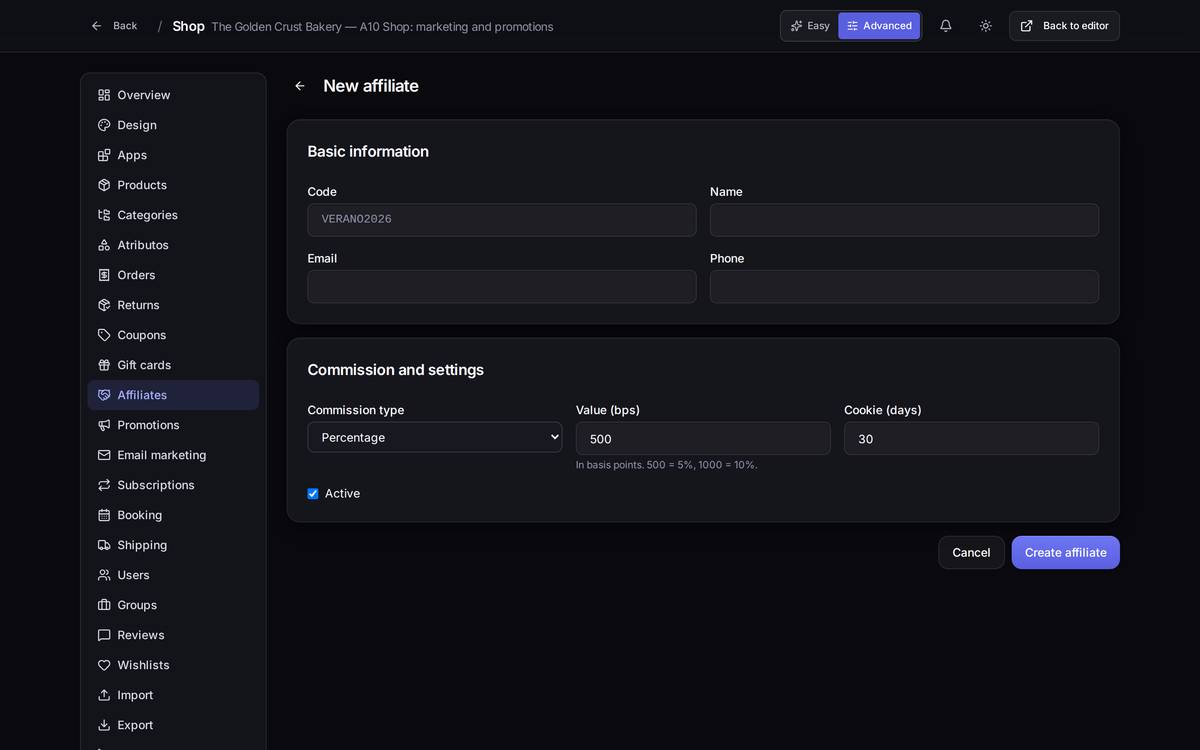
Task: Click the Cancel button
Action: coord(971,553)
